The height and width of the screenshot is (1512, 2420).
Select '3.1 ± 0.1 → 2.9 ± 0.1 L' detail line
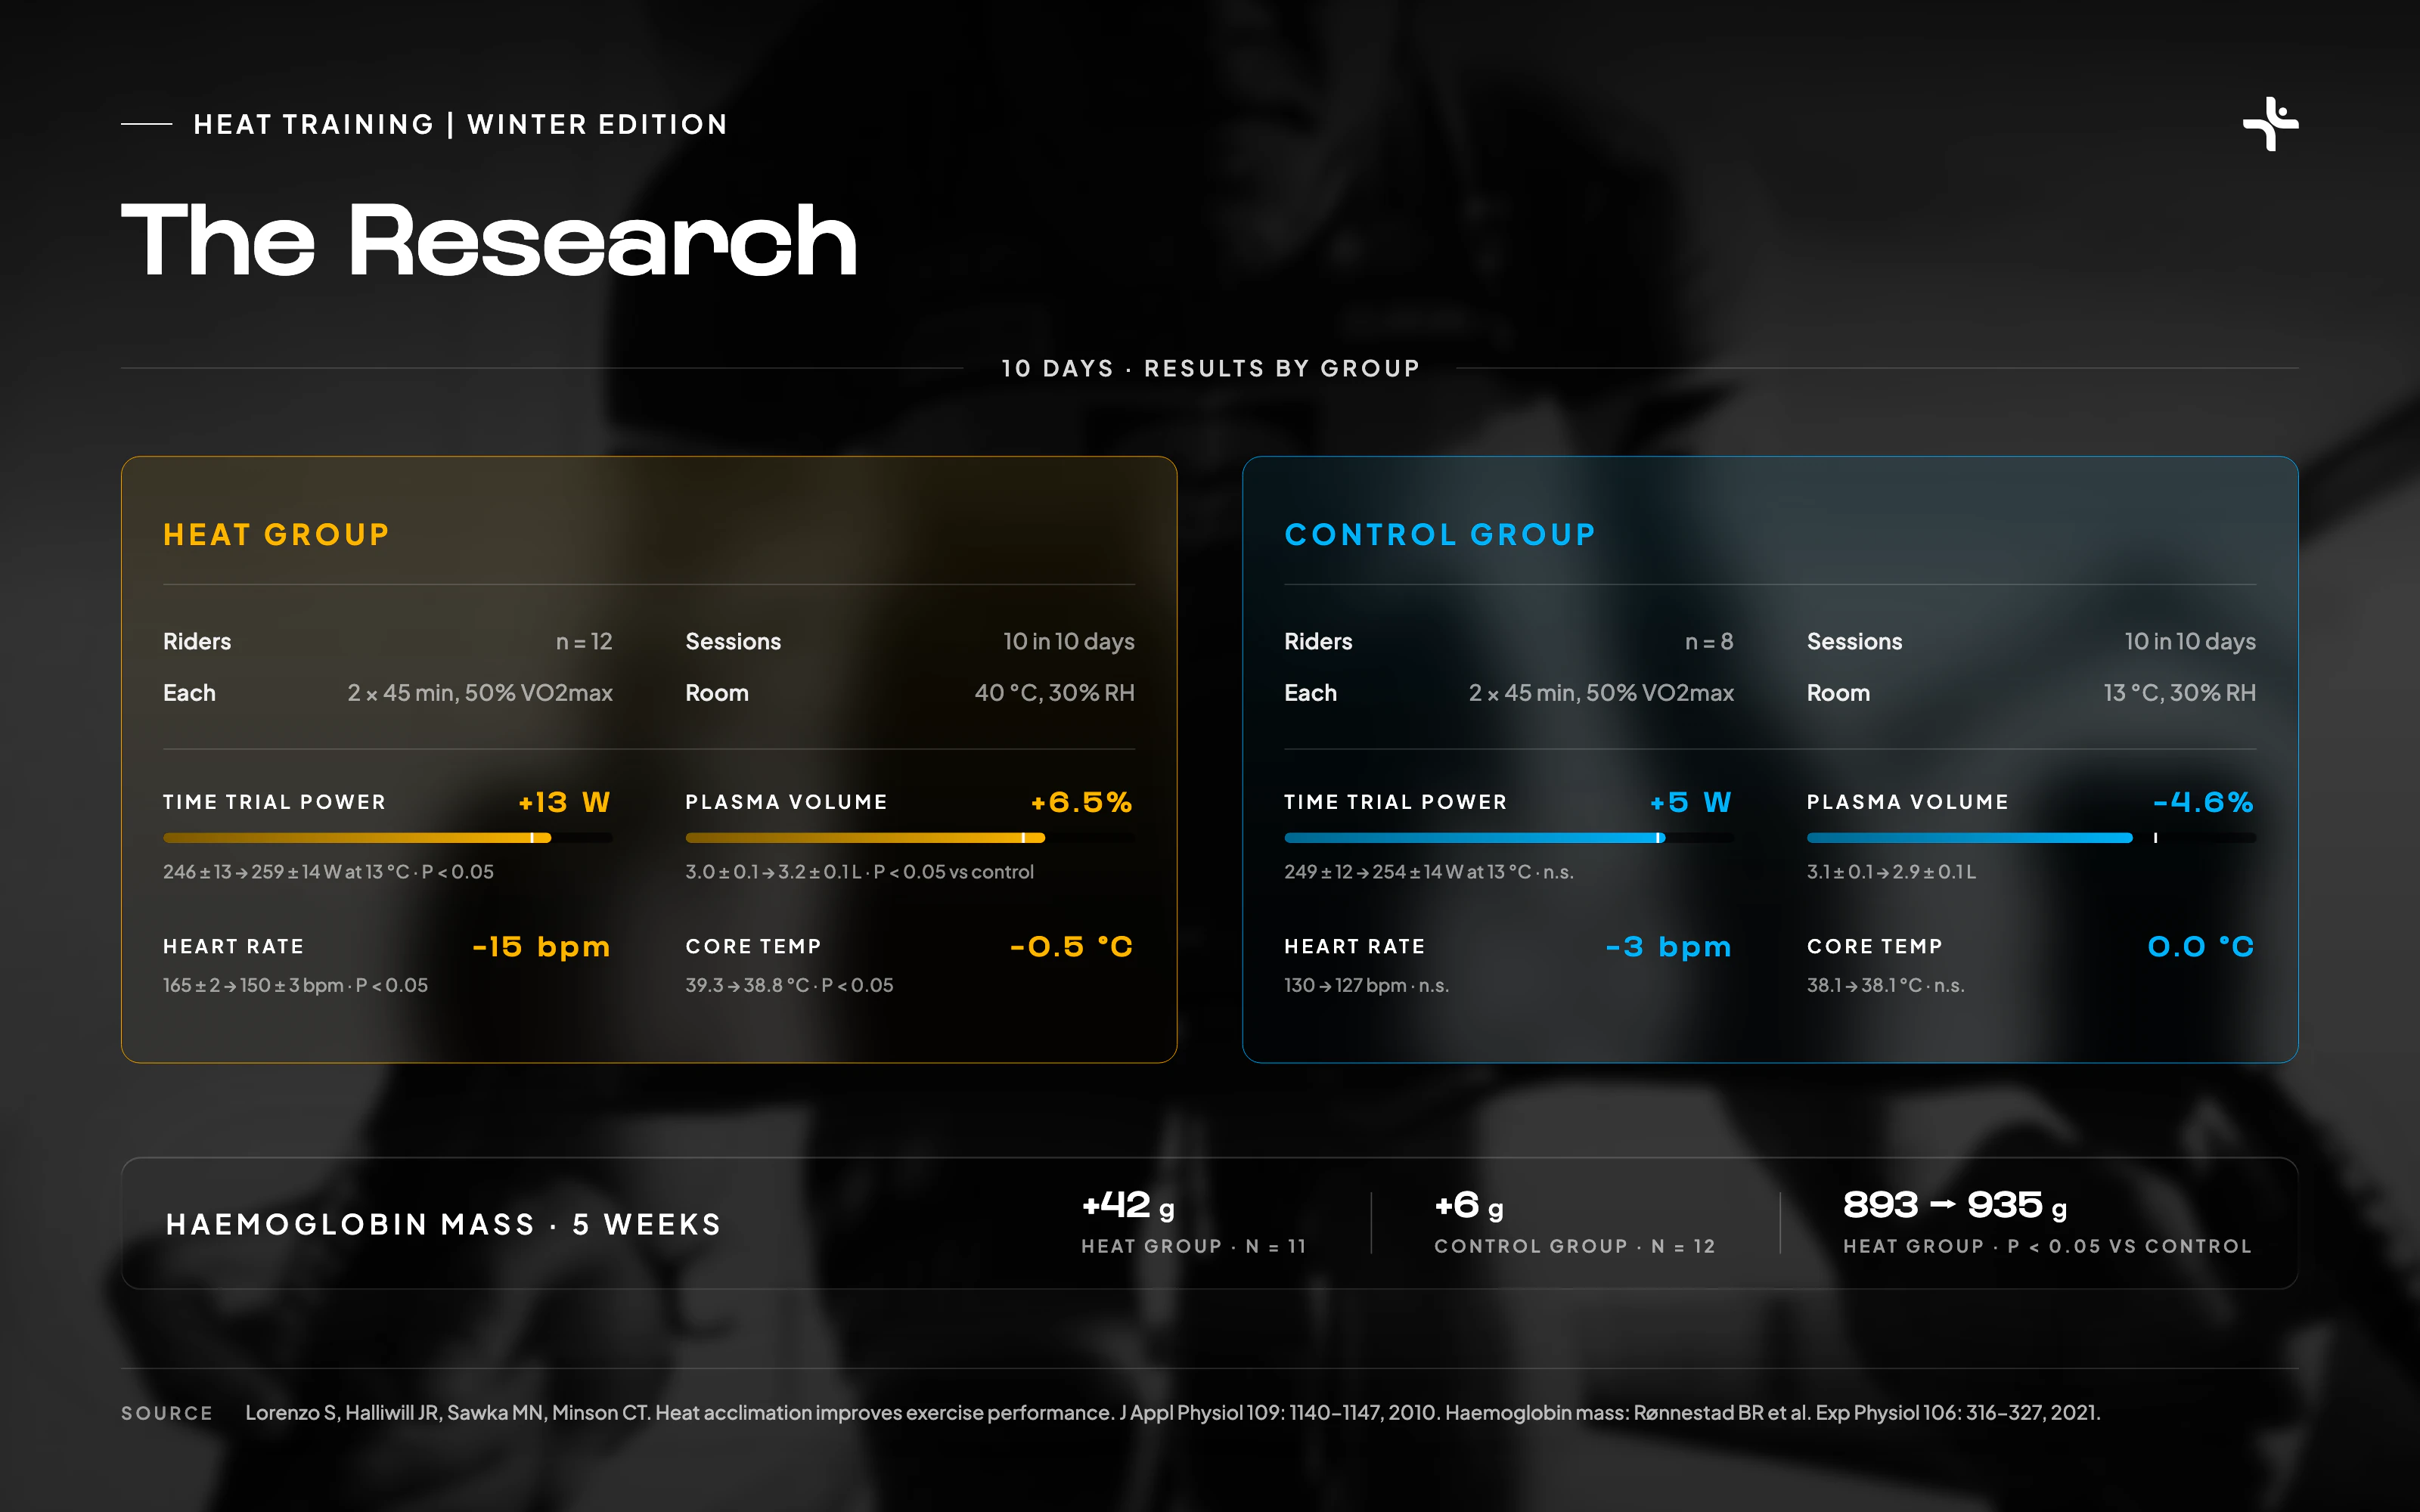1891,872
